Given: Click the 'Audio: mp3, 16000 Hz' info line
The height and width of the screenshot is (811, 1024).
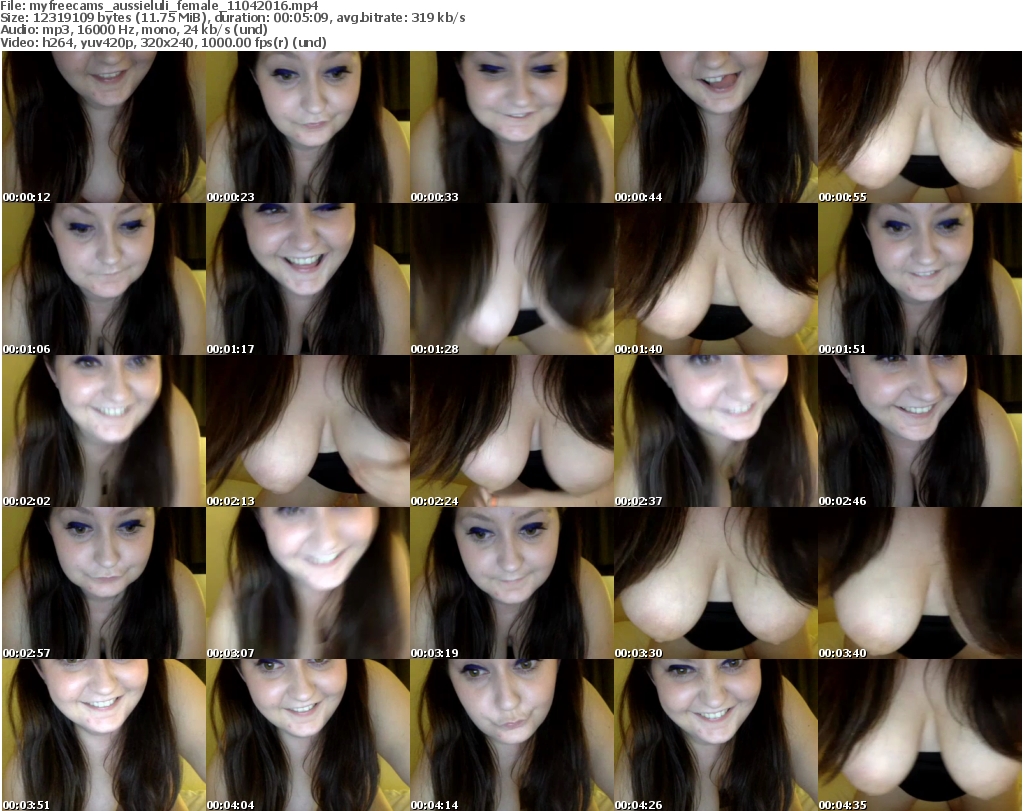Looking at the screenshot, I should click(x=134, y=30).
